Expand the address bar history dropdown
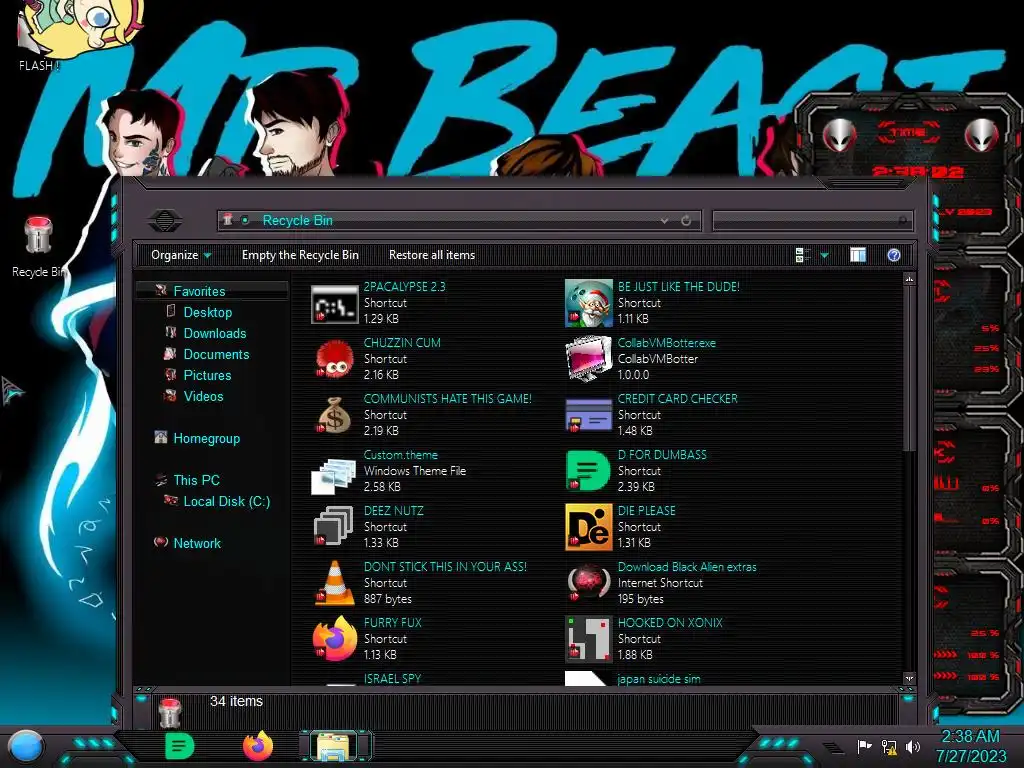The height and width of the screenshot is (768, 1024). point(664,221)
